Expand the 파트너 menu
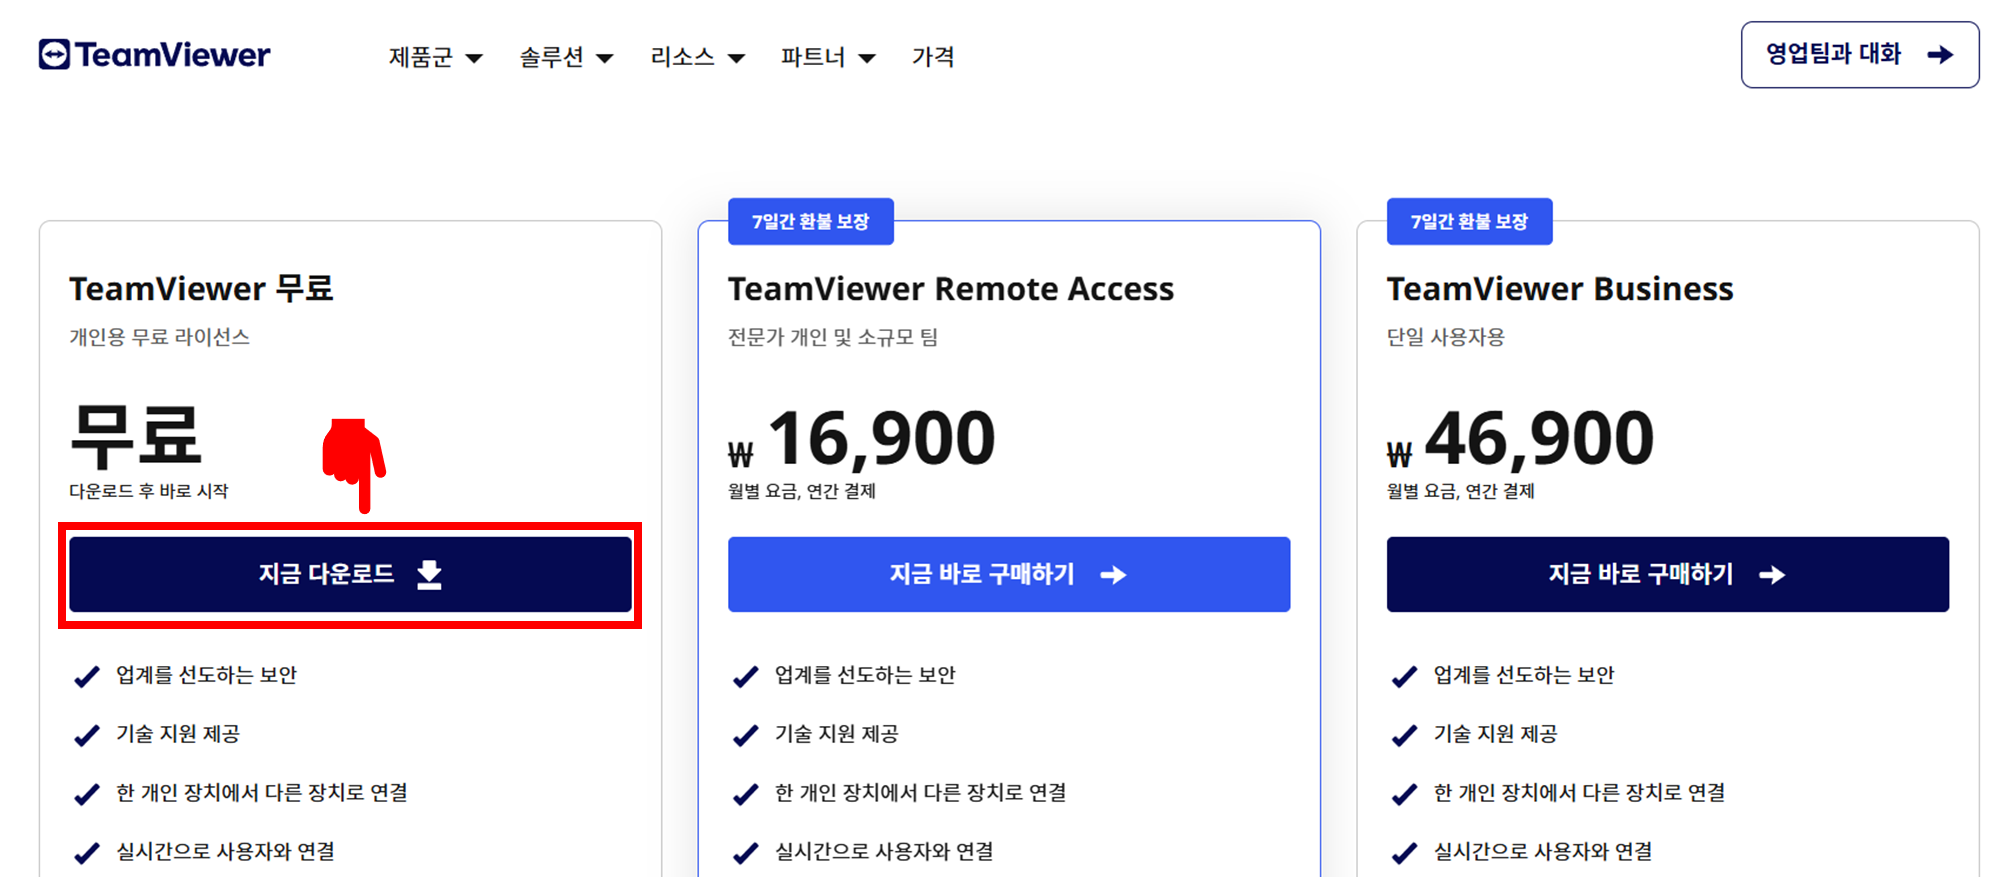2000x877 pixels. pyautogui.click(x=828, y=57)
